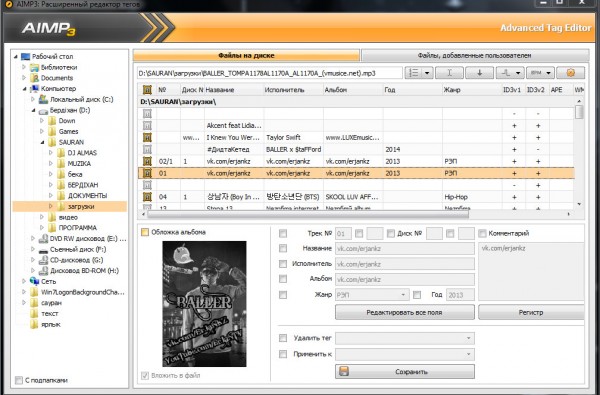This screenshot has height=395, width=600.
Task: Toggle the Трек № checkbox
Action: pyautogui.click(x=283, y=233)
